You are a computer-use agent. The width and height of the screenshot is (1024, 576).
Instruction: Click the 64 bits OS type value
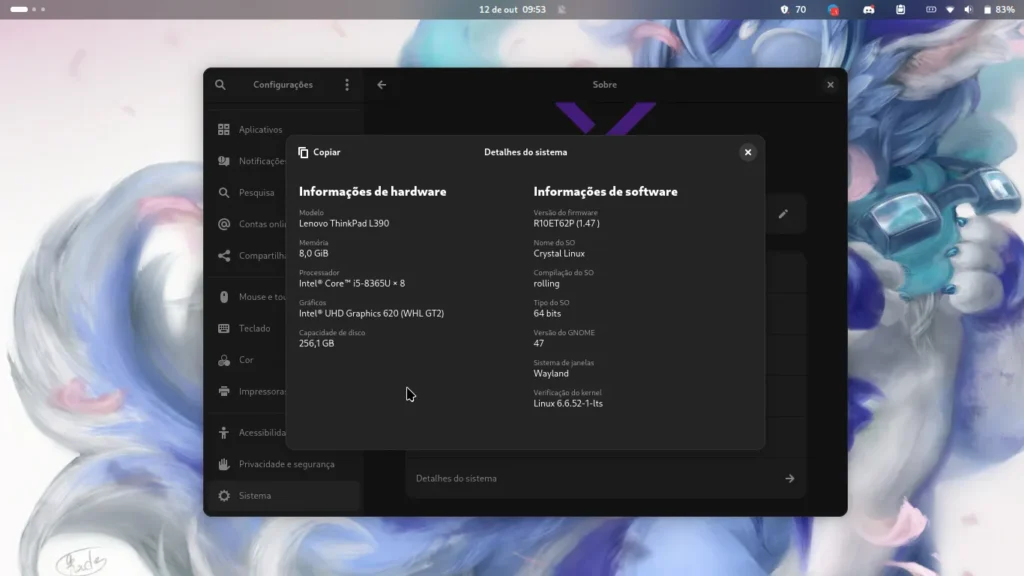tap(547, 313)
